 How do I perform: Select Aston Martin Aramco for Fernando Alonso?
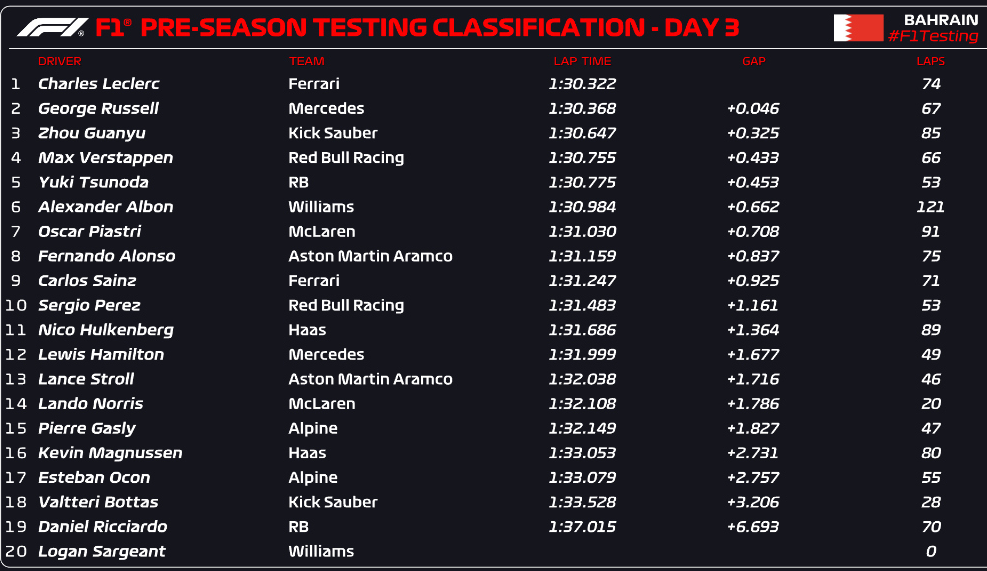pos(370,256)
